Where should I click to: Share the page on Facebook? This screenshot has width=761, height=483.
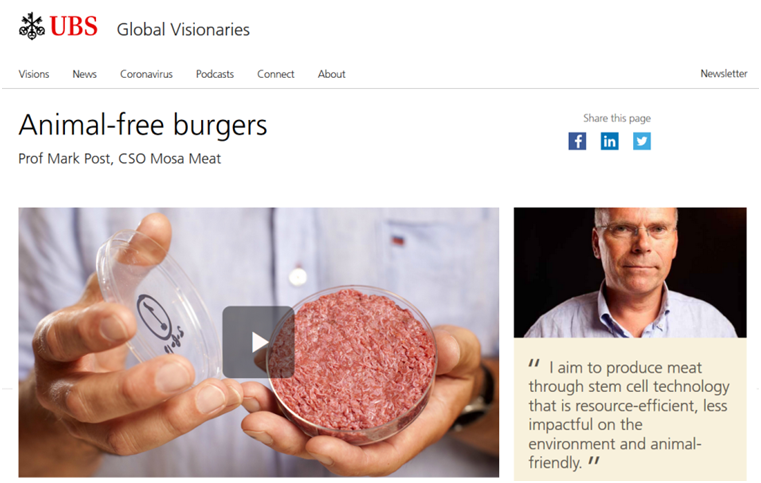point(577,141)
